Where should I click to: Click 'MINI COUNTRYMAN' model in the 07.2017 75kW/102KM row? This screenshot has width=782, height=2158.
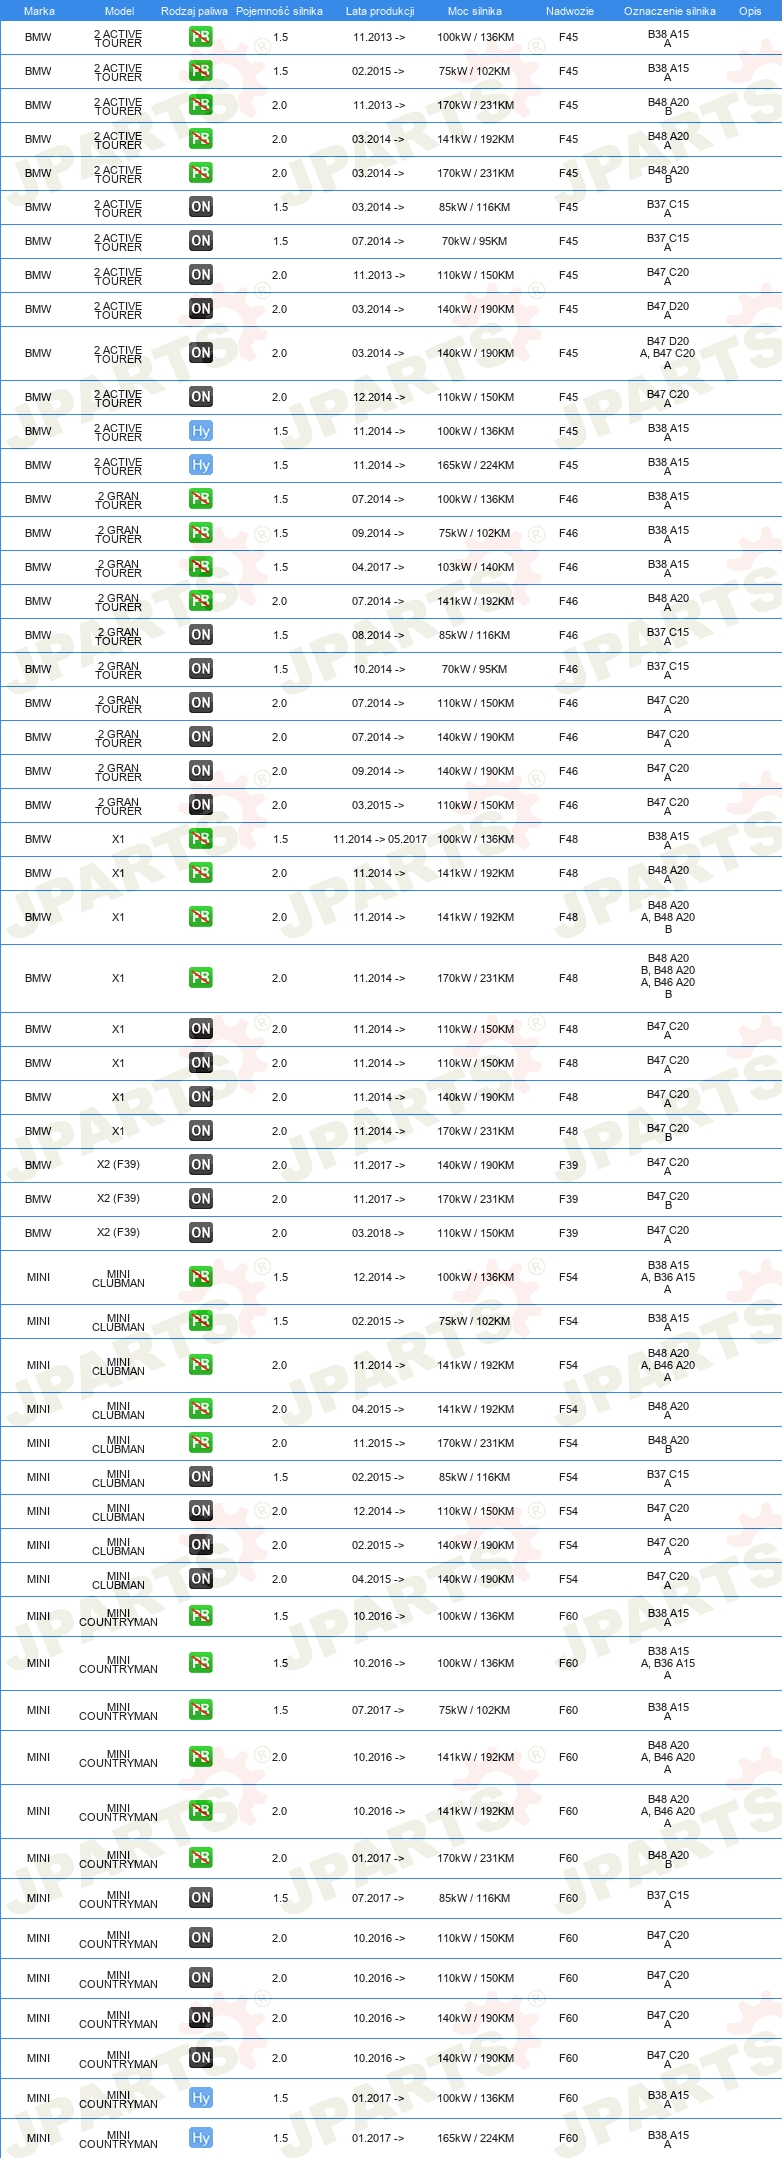click(118, 1711)
